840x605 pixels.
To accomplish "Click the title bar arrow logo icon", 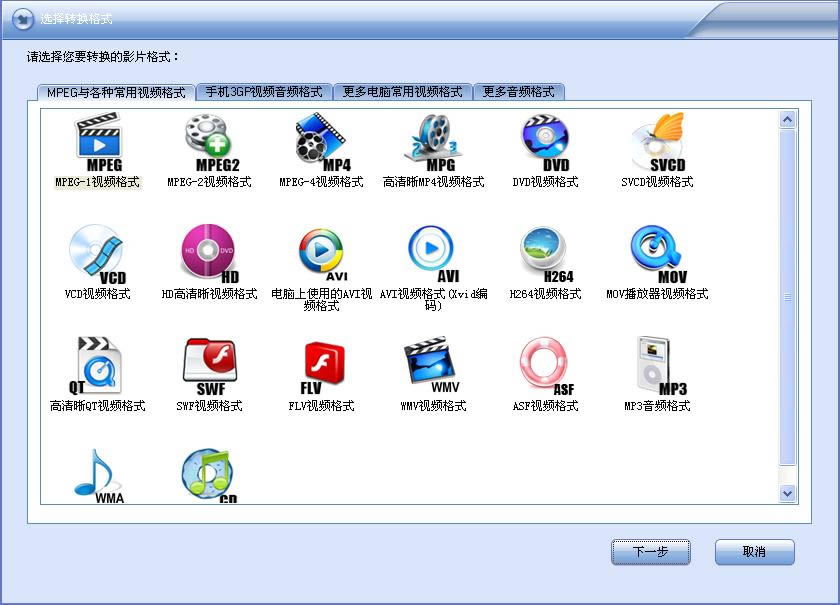I will [22, 19].
